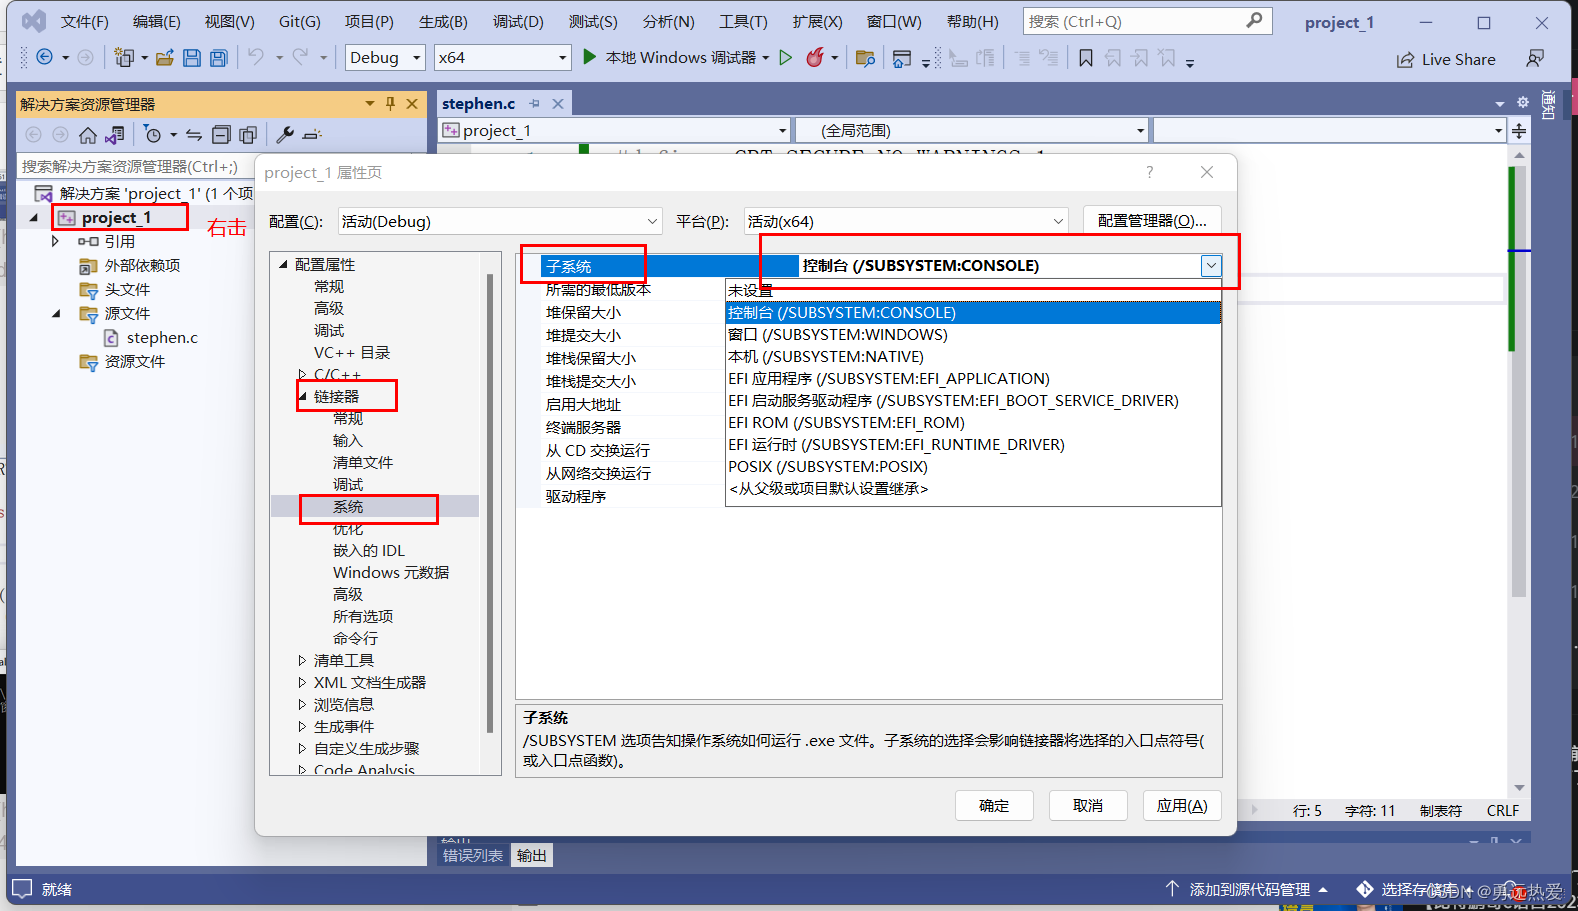This screenshot has height=911, width=1578.
Task: Click 添加到源代码管理 in status bar
Action: (x=1248, y=889)
